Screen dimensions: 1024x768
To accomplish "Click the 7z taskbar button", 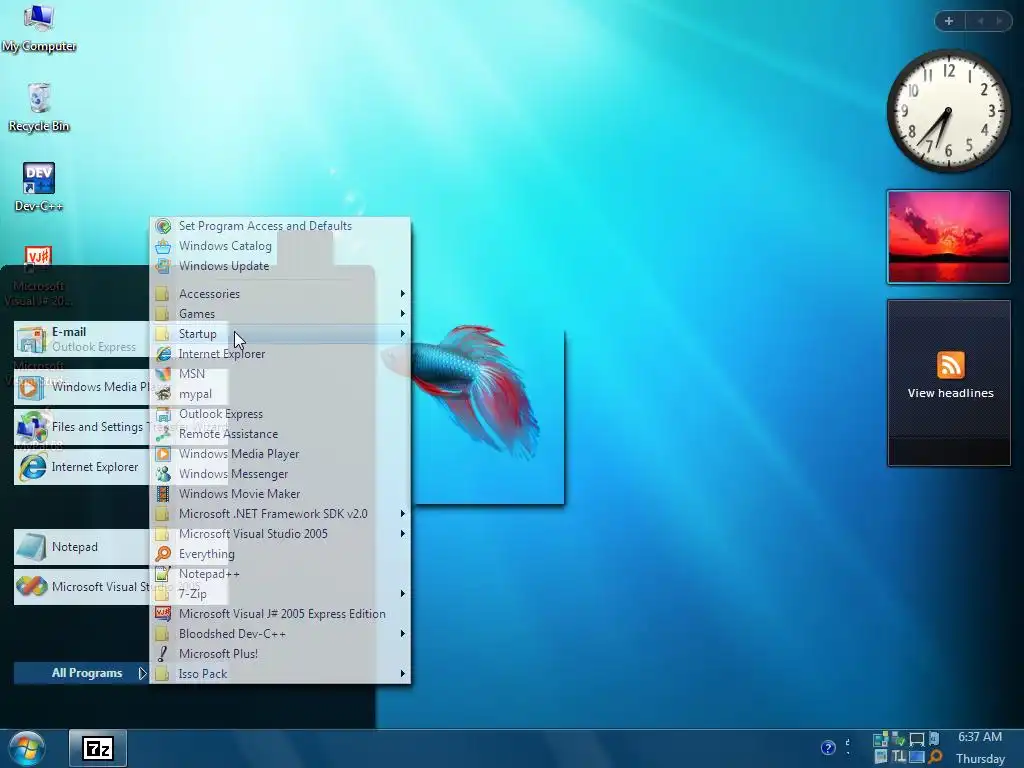I will pyautogui.click(x=98, y=748).
